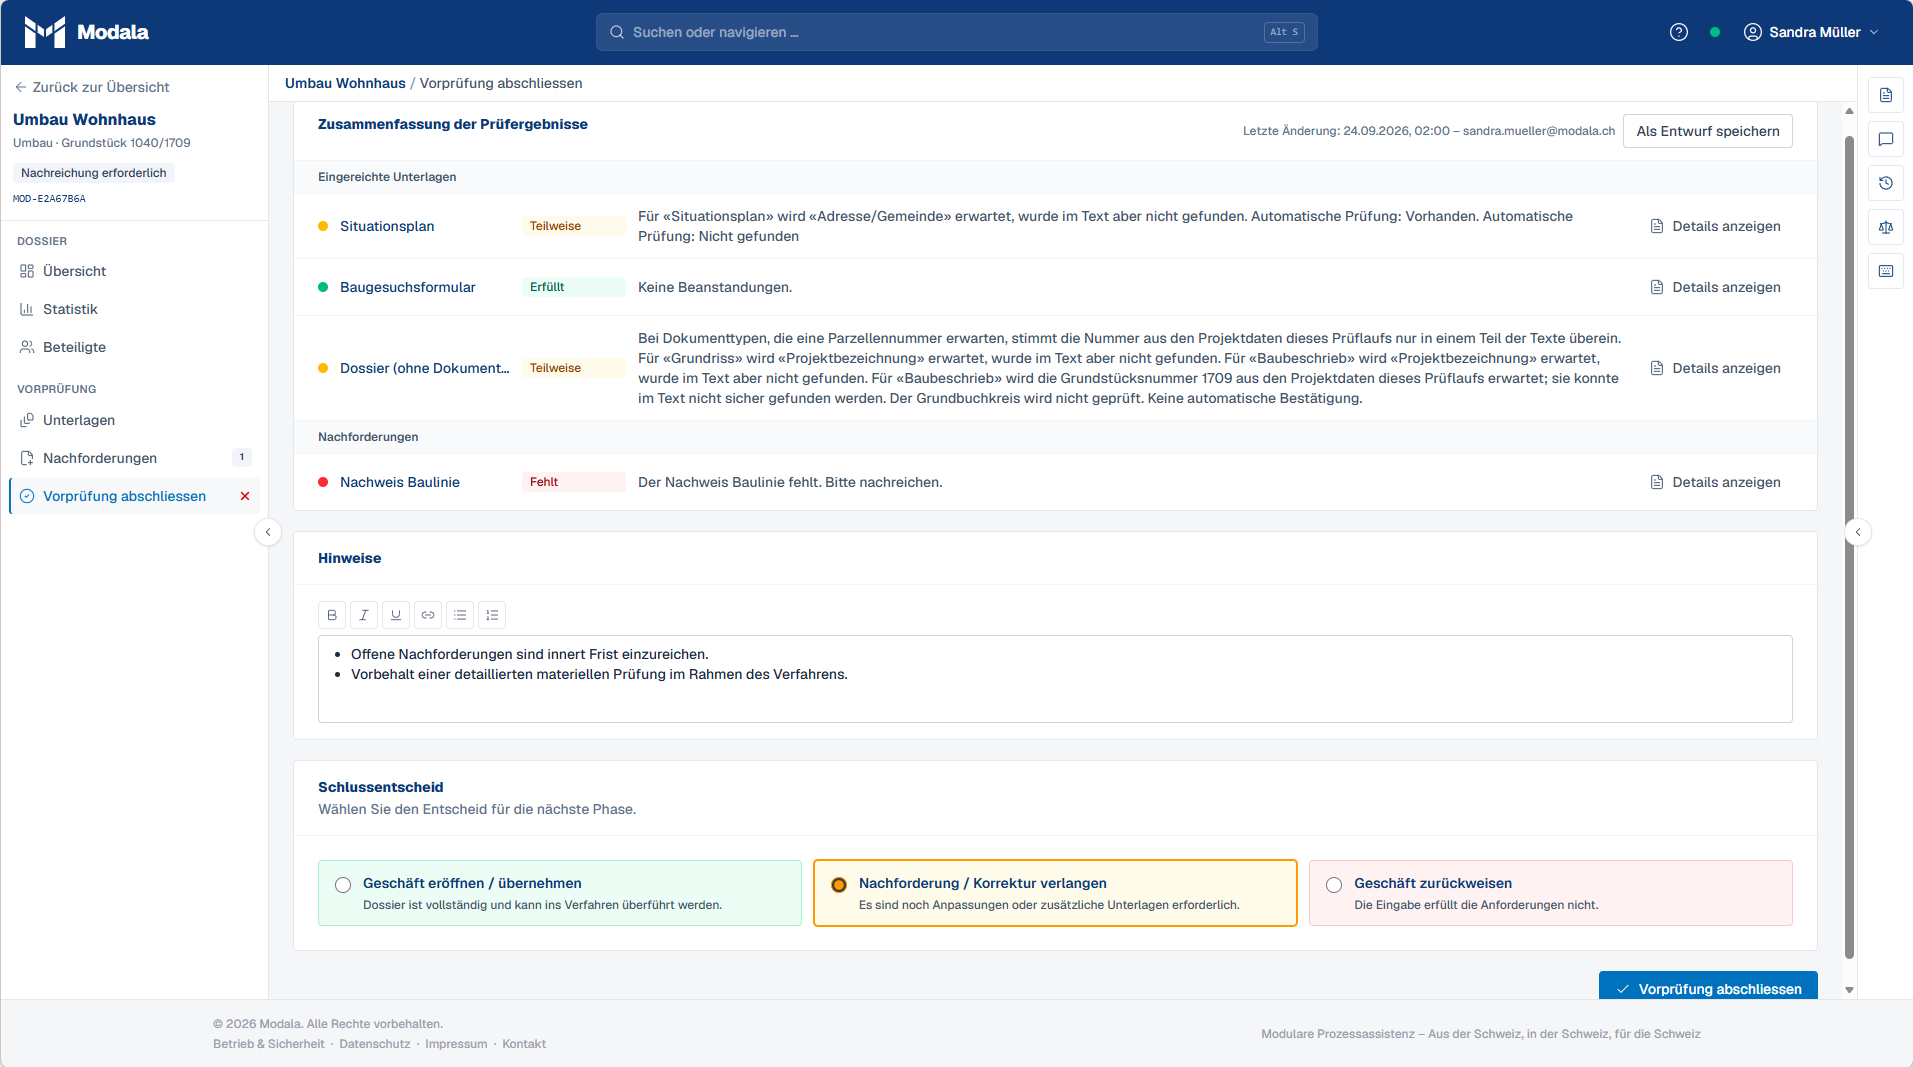This screenshot has height=1067, width=1913.
Task: Focus the search or navigate field
Action: click(956, 32)
